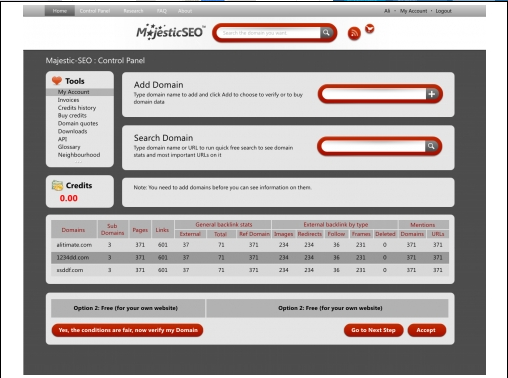508x378 pixels.
Task: Click the plus icon in Add Domain
Action: pyautogui.click(x=431, y=94)
